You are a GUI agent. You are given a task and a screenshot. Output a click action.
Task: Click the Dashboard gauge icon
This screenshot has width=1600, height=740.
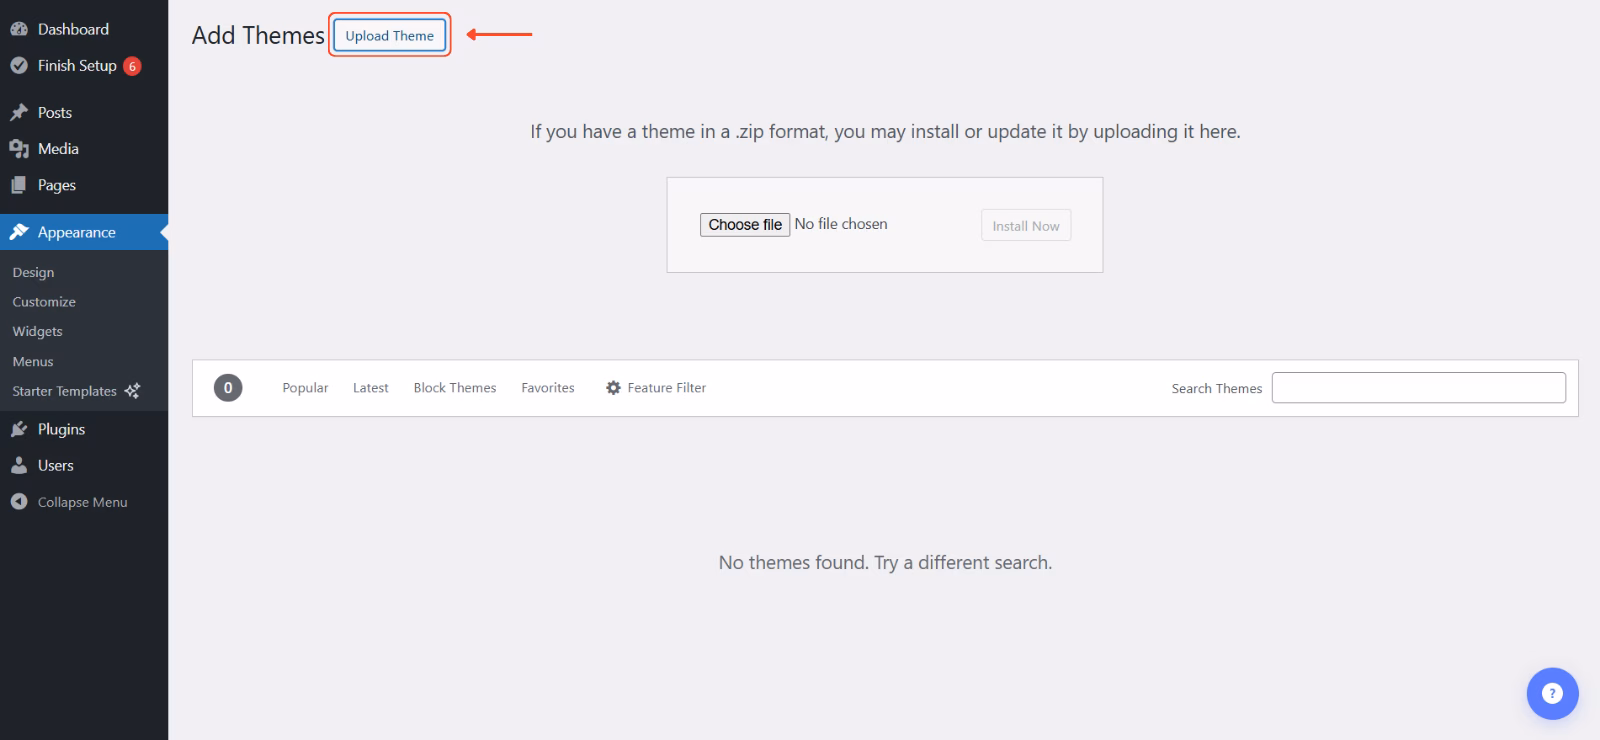click(x=19, y=29)
